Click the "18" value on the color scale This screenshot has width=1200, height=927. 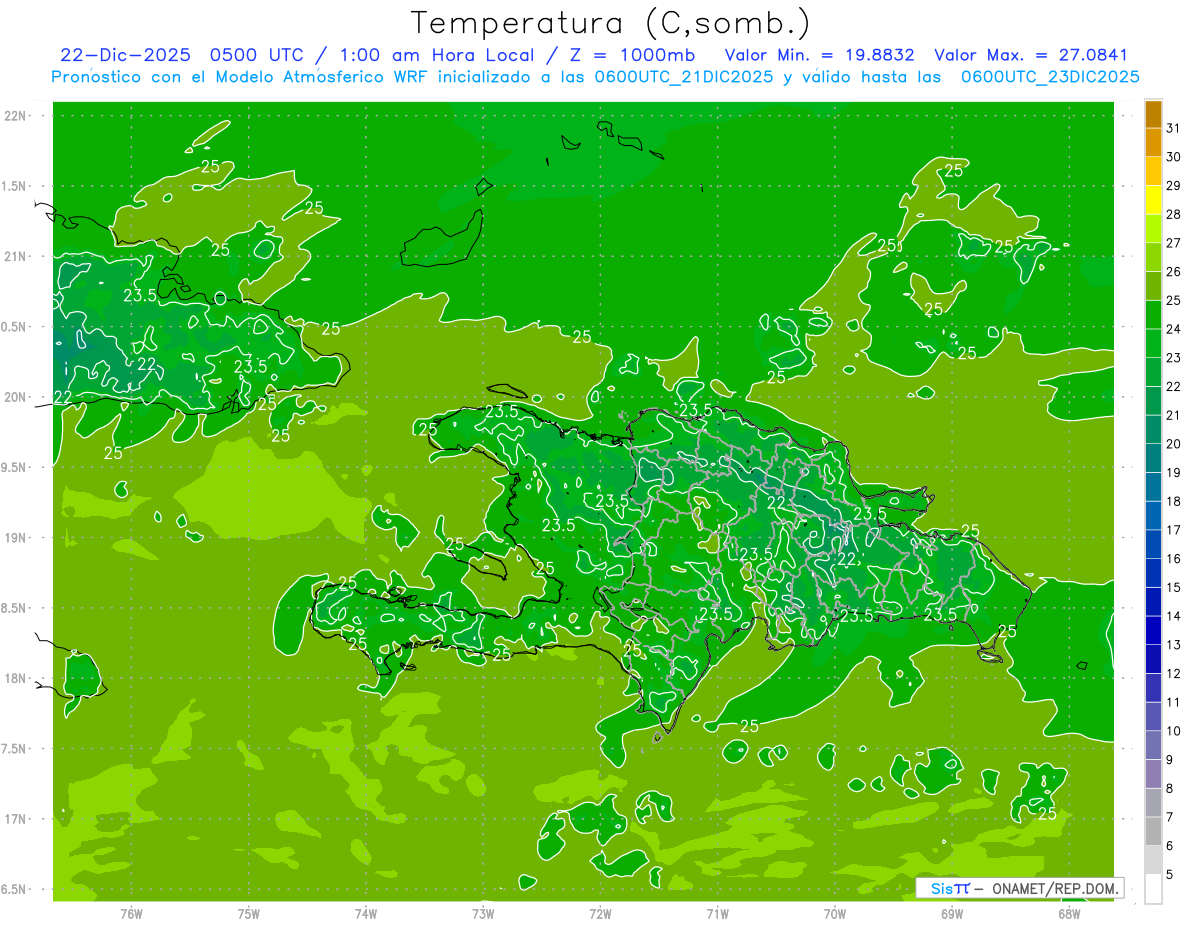pyautogui.click(x=1174, y=501)
